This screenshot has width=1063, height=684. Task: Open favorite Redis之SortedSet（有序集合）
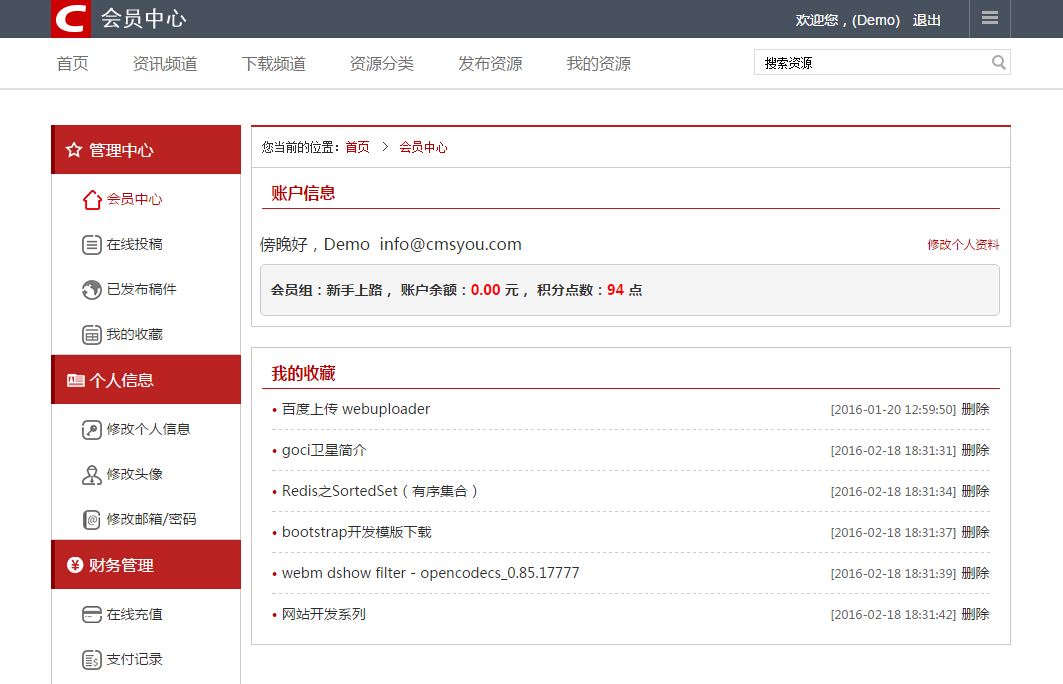[x=380, y=491]
